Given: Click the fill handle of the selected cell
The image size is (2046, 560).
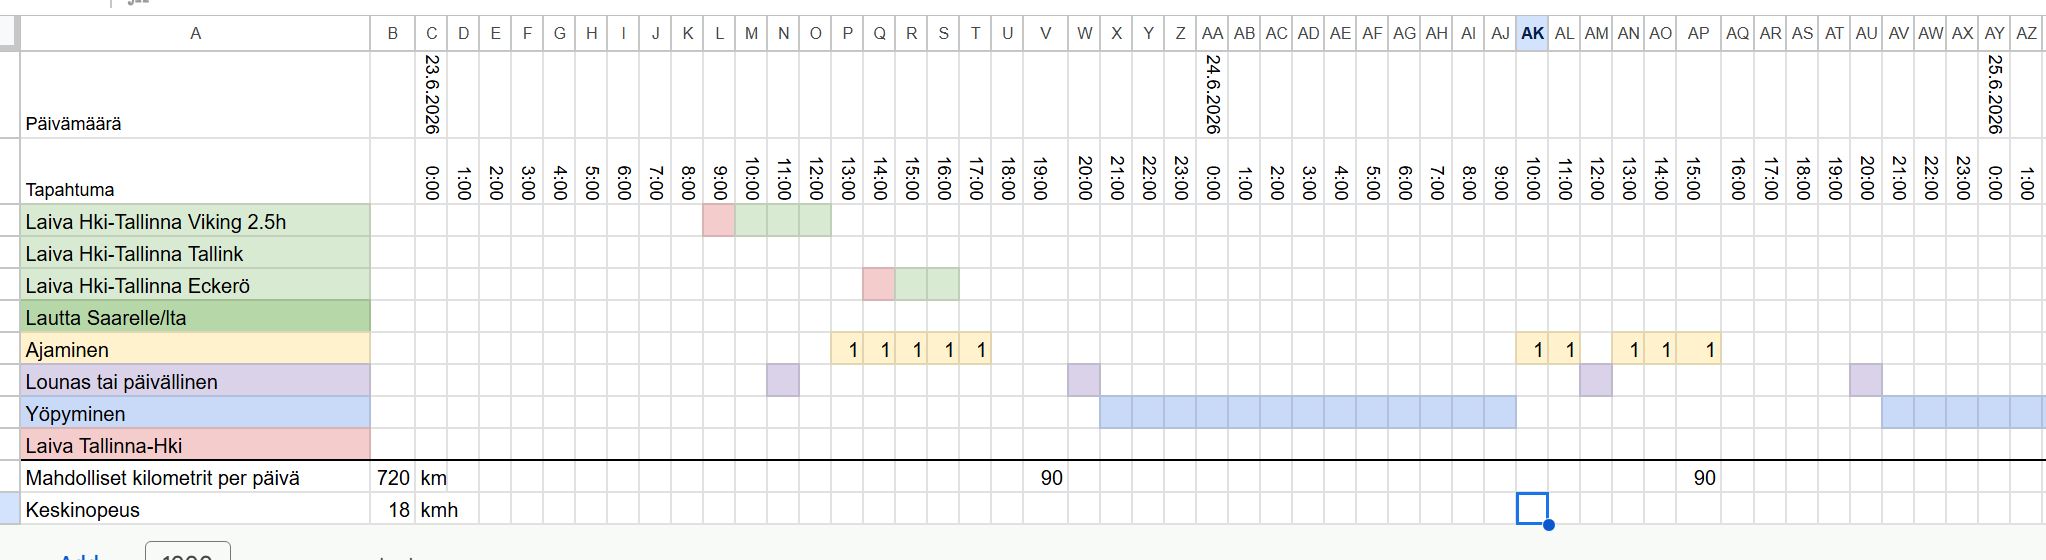Looking at the screenshot, I should click(x=1548, y=524).
